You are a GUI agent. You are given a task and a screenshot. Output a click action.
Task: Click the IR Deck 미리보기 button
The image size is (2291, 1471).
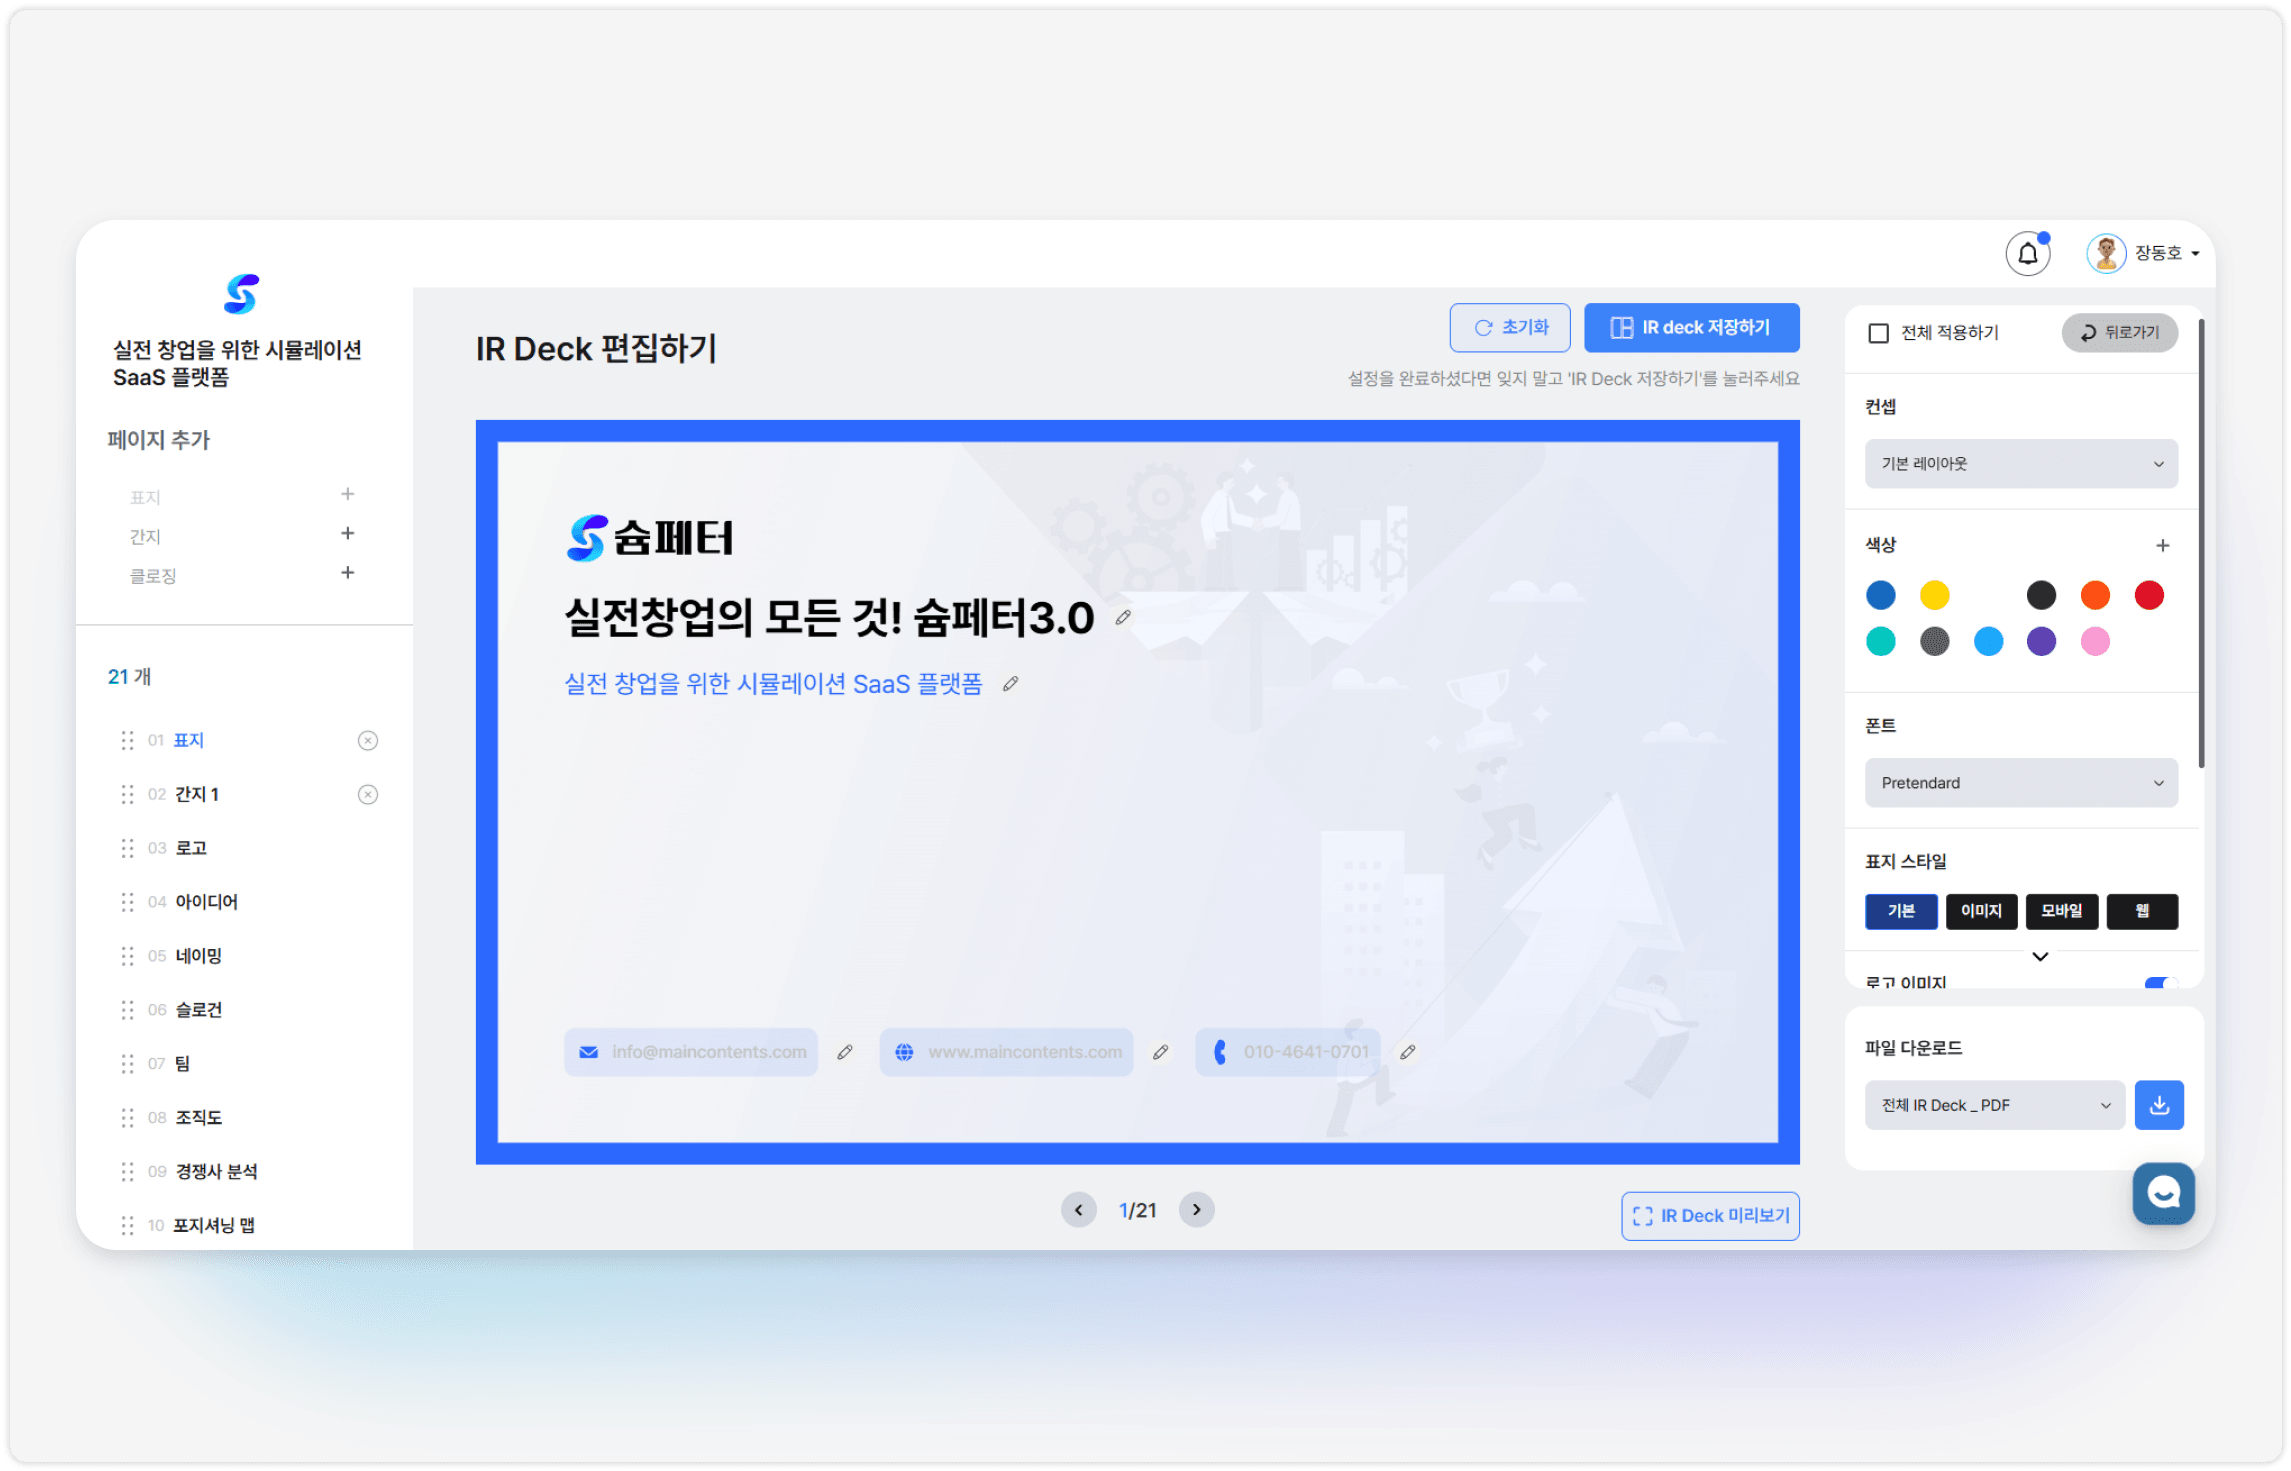pyautogui.click(x=1710, y=1216)
